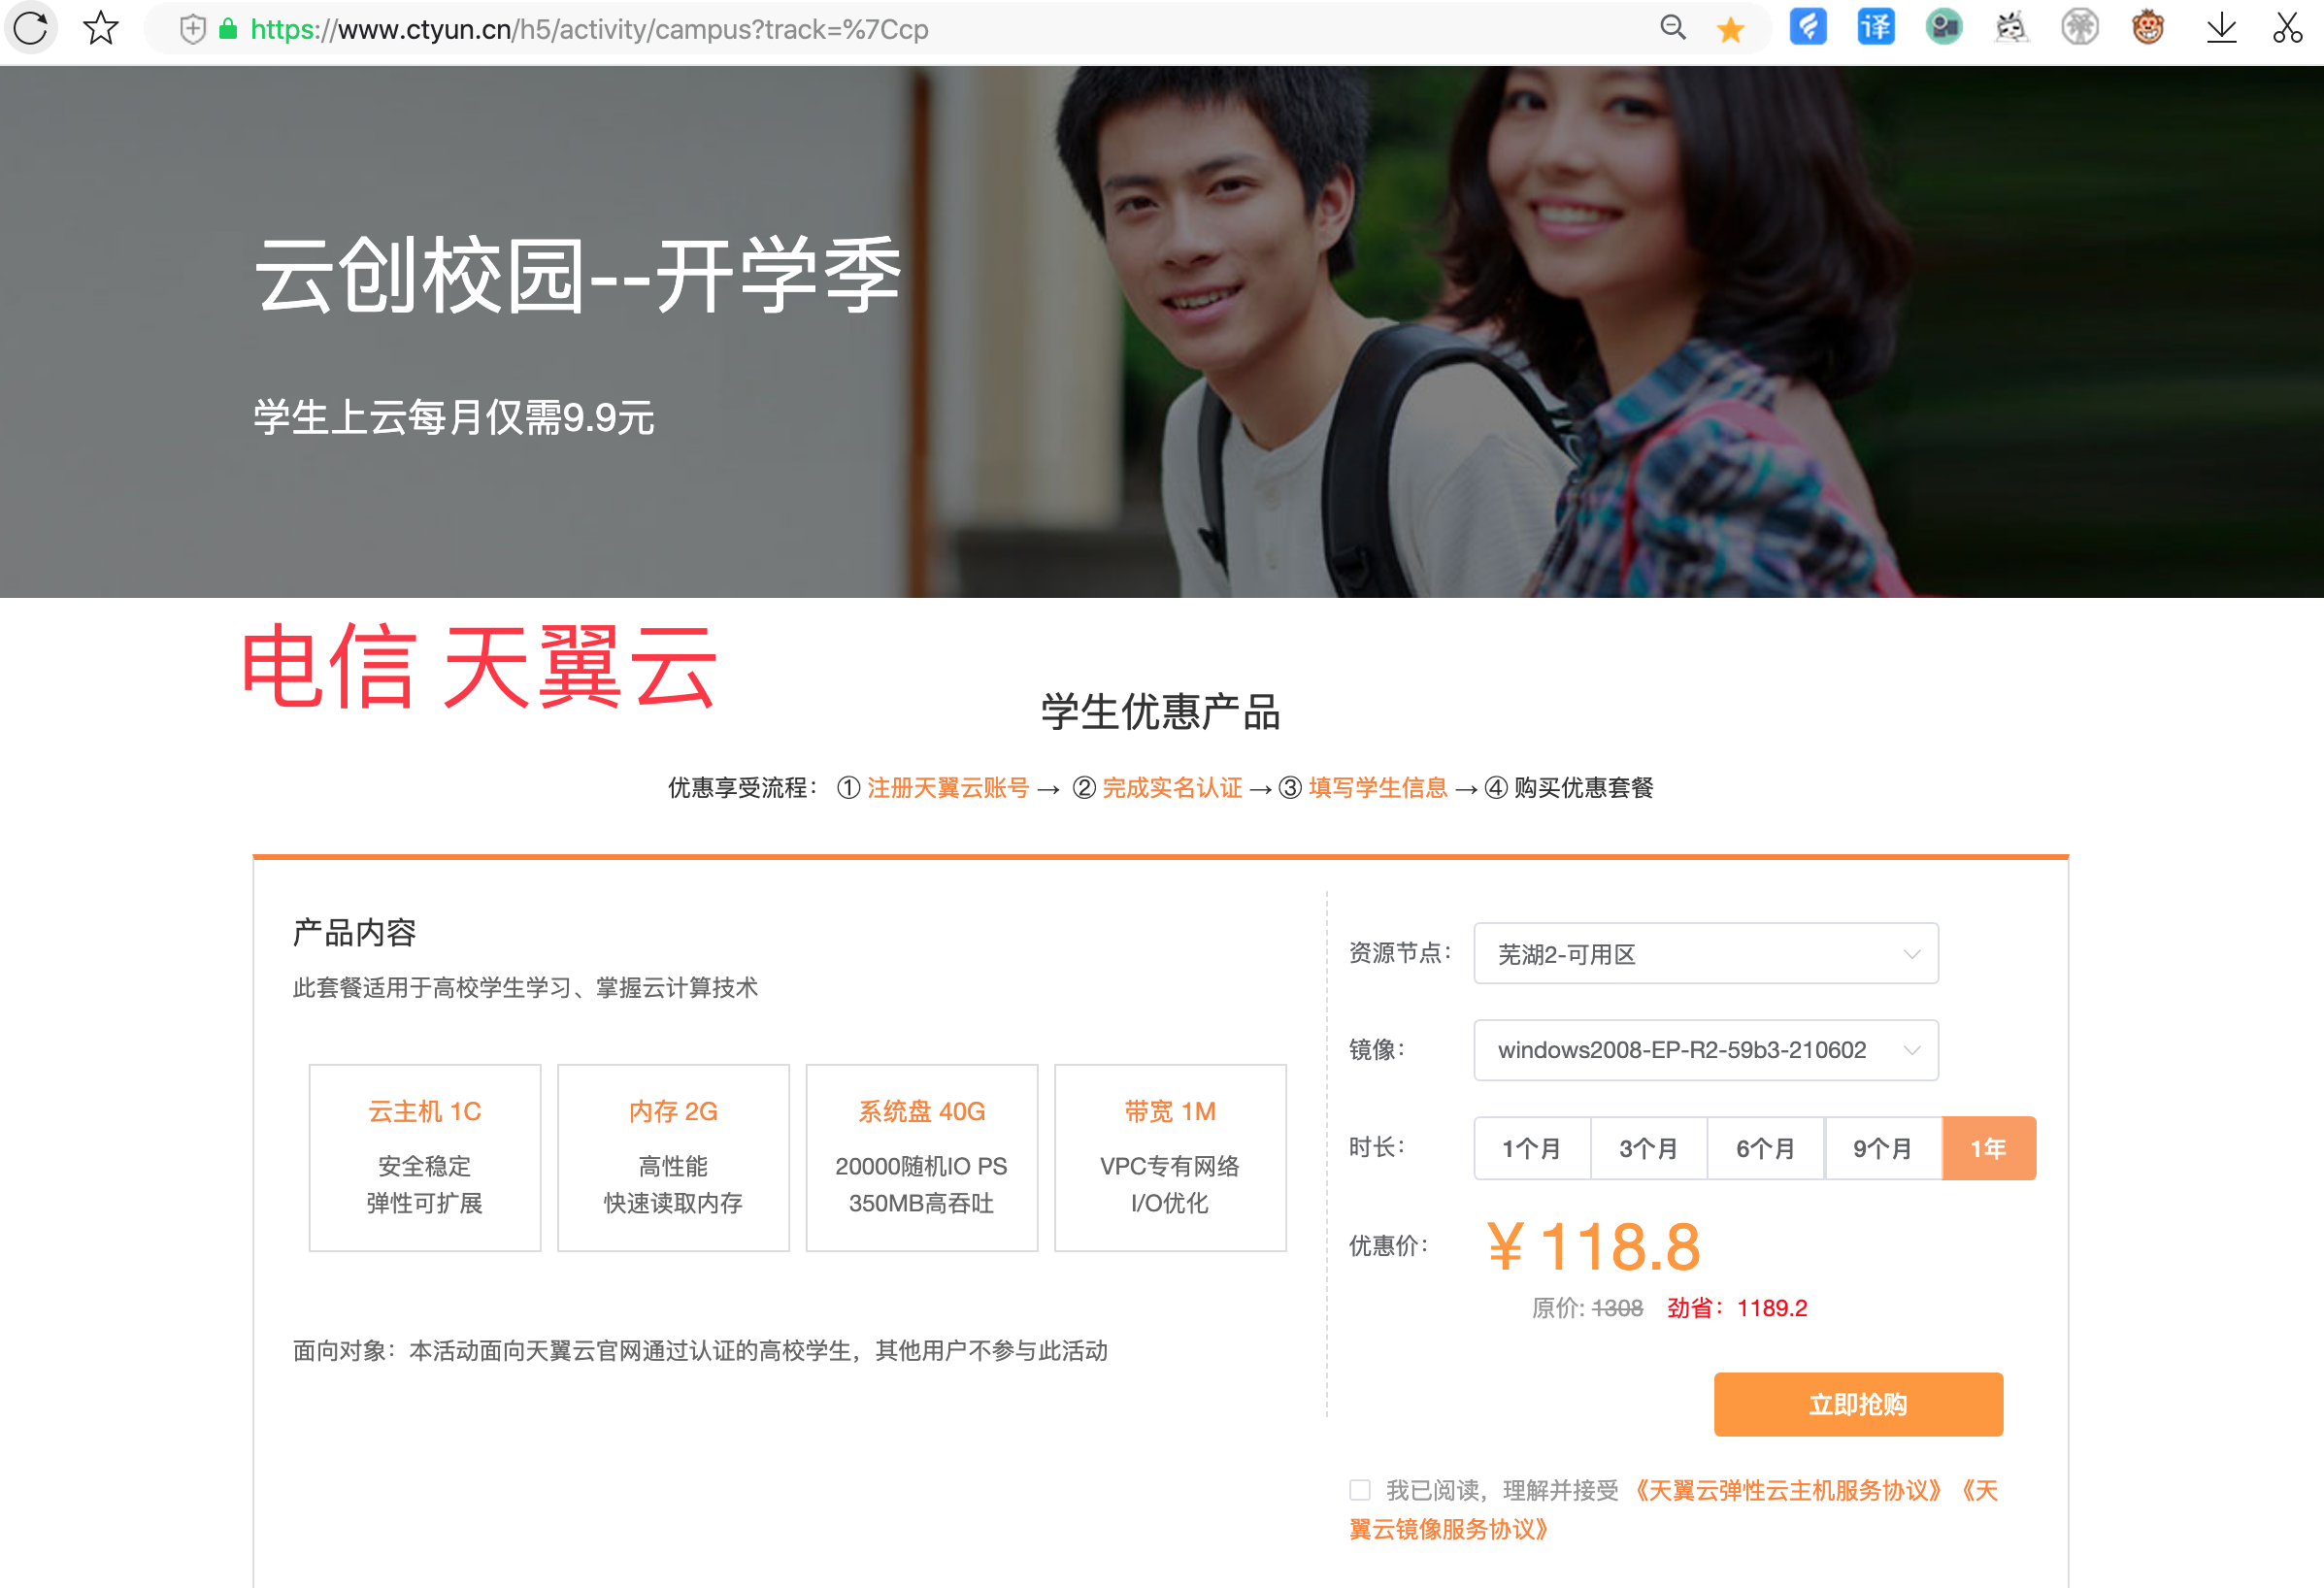Reload the page with refresh icon

31,27
